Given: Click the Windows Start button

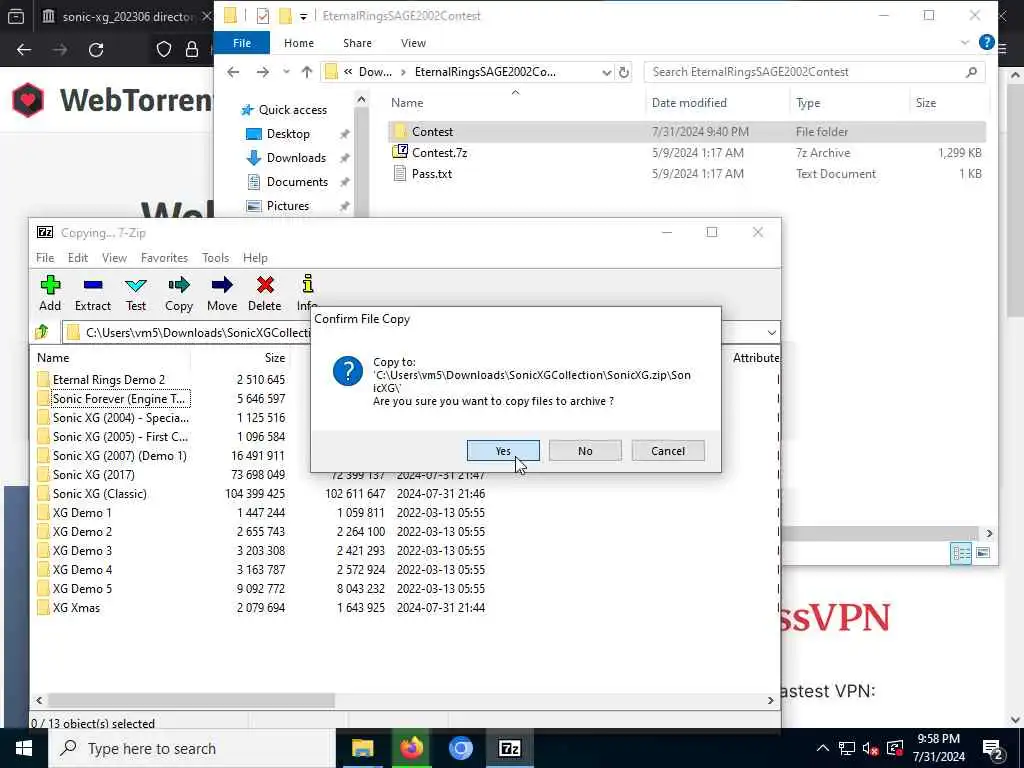Looking at the screenshot, I should pos(24,748).
